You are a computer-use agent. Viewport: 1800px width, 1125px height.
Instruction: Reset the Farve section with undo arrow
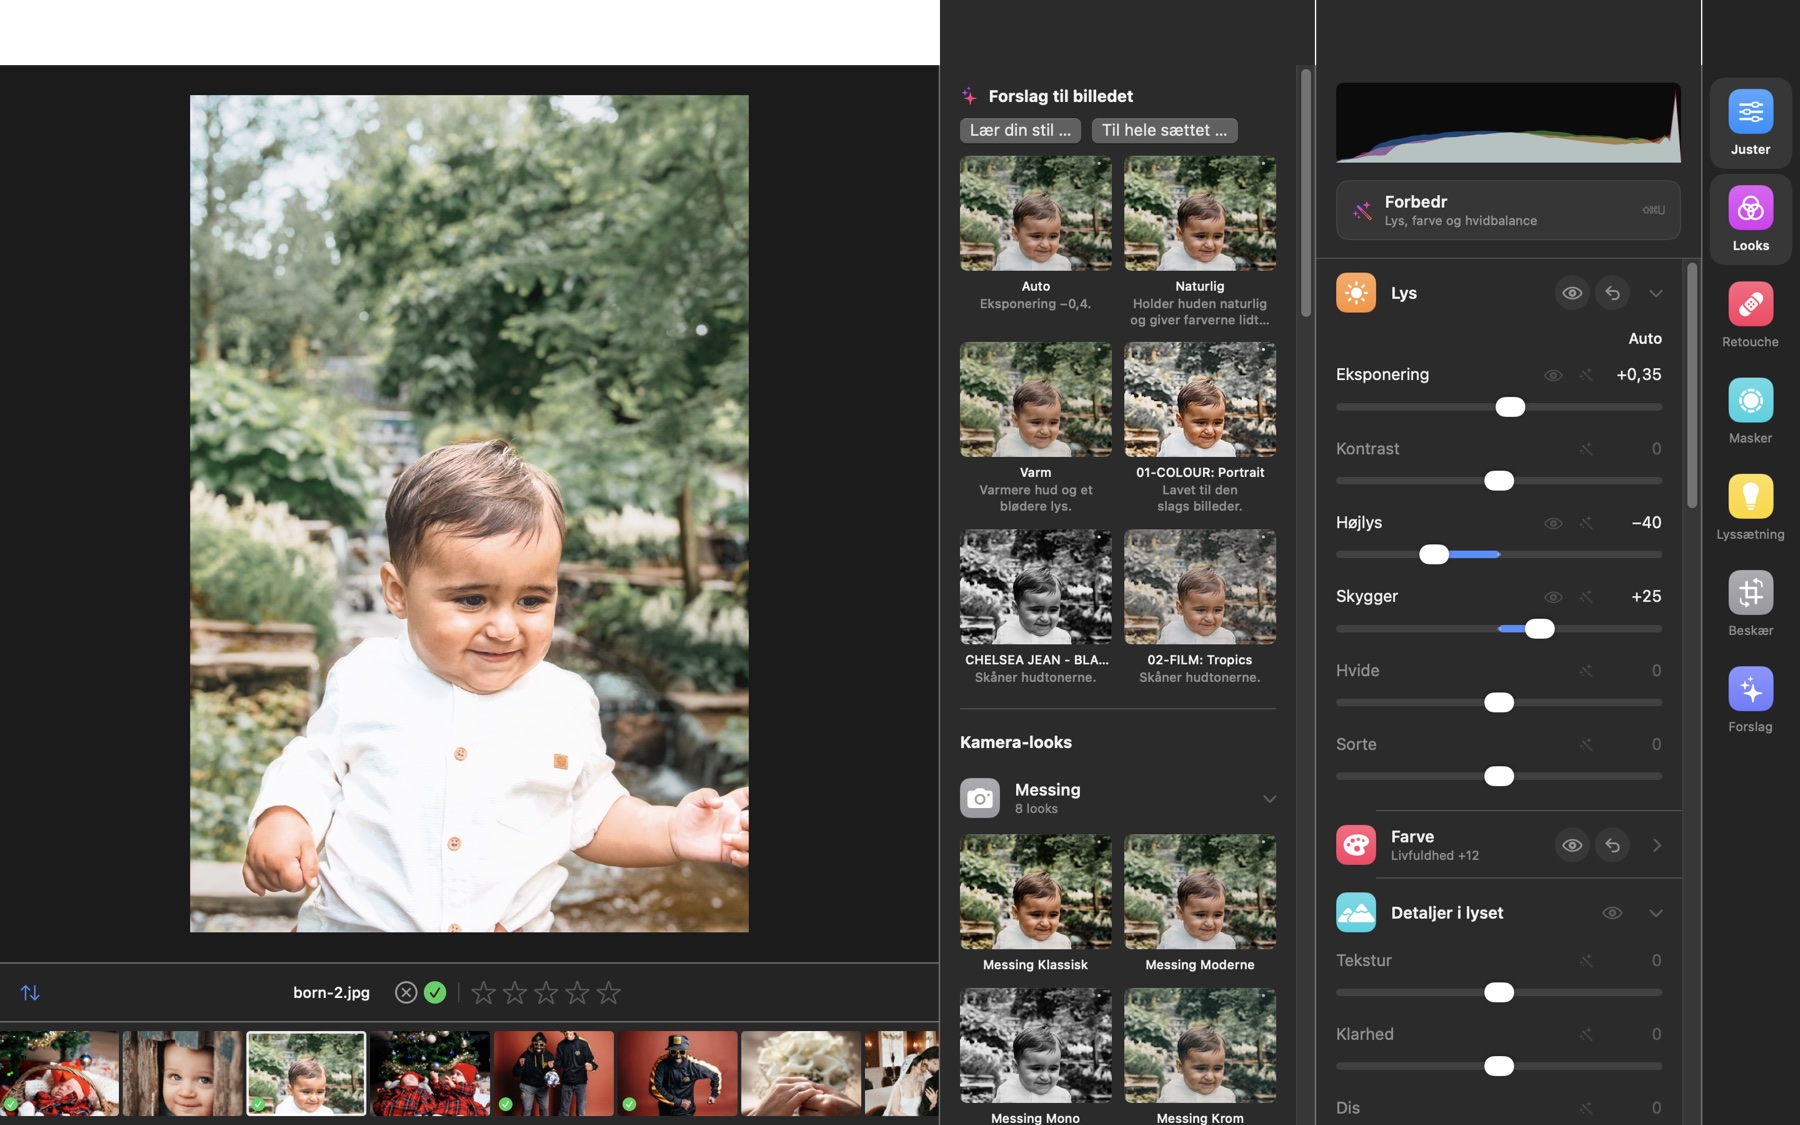1612,845
